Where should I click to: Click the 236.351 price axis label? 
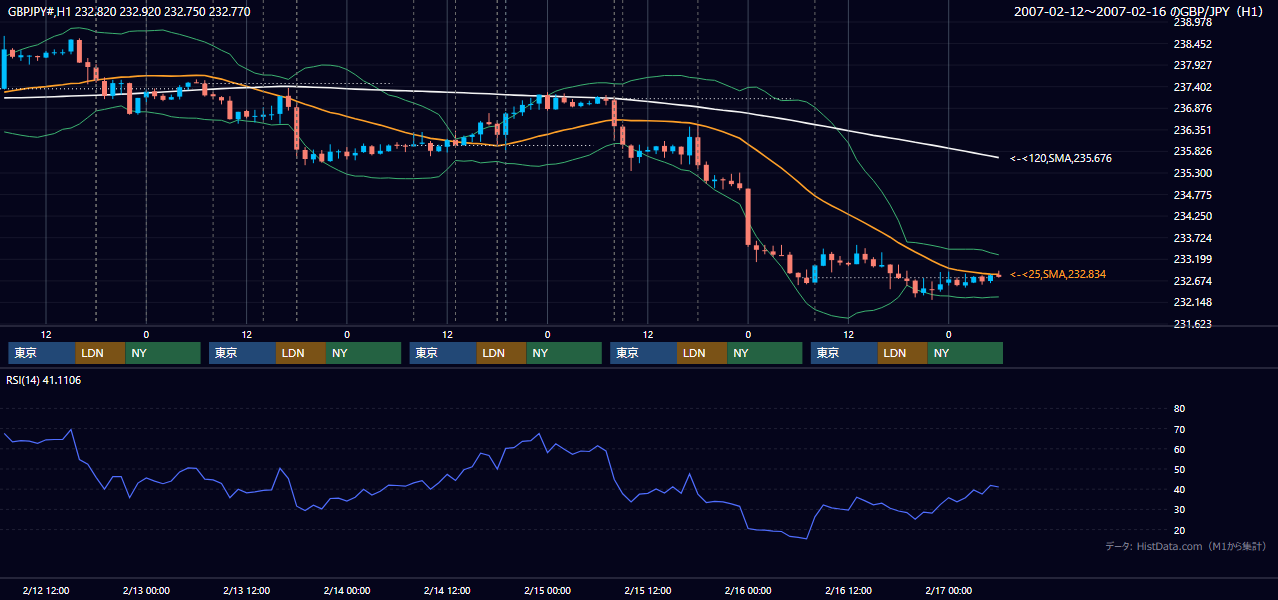[x=1192, y=130]
